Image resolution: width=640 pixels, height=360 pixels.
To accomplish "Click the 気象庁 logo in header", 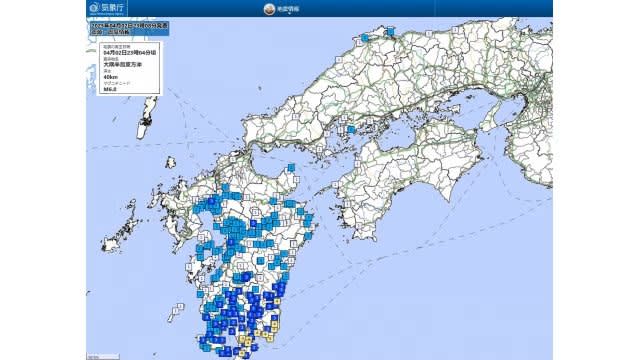I will (x=107, y=8).
